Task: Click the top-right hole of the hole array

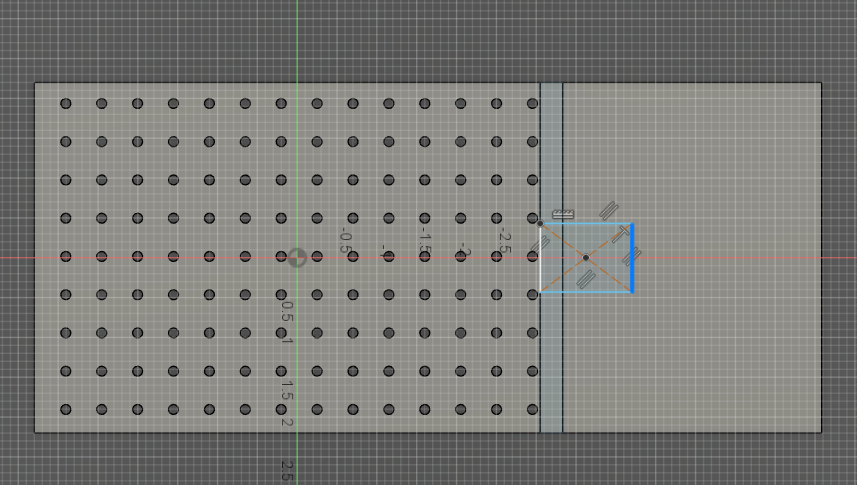Action: 532,104
